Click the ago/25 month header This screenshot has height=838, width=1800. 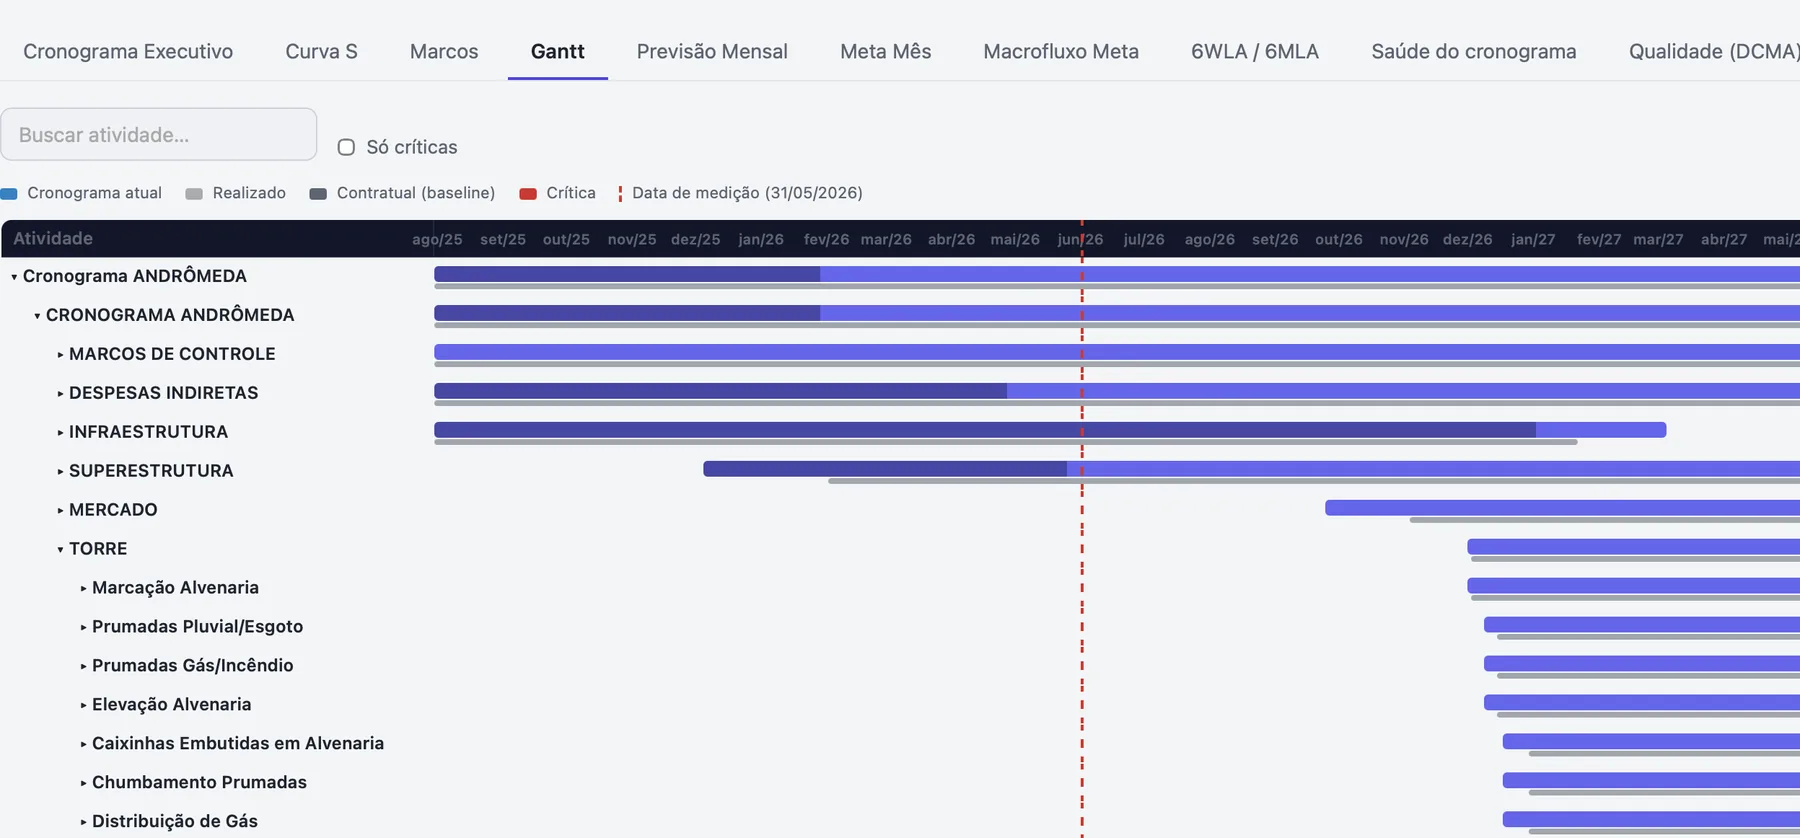437,240
